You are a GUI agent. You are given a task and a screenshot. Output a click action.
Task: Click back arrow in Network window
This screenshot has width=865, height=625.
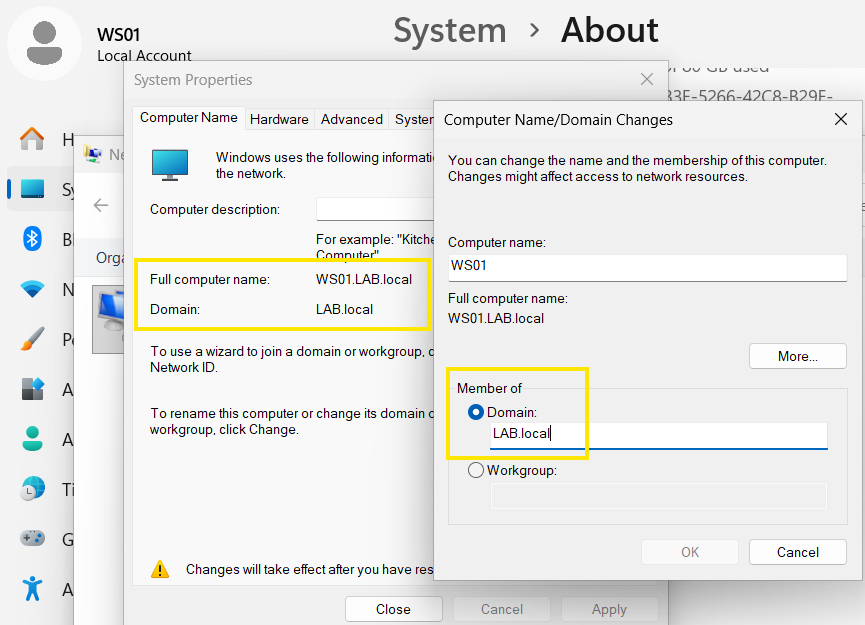click(x=100, y=206)
